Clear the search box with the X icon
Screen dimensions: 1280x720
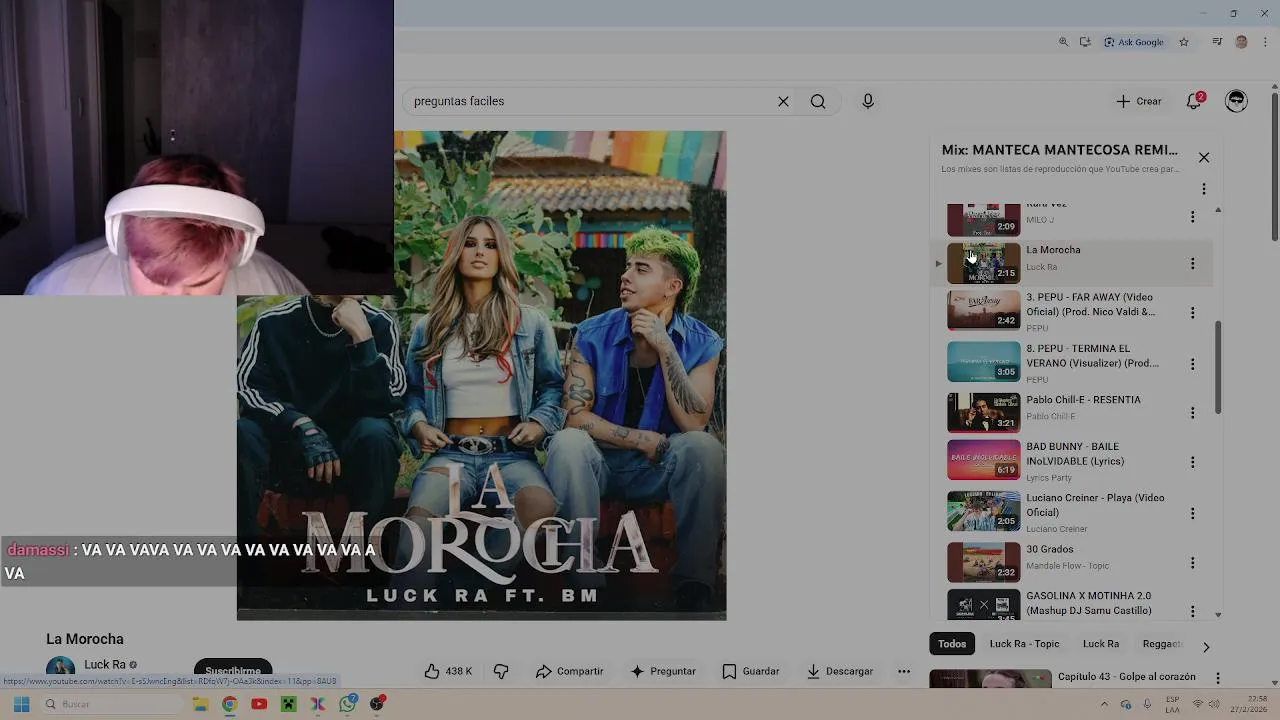783,101
